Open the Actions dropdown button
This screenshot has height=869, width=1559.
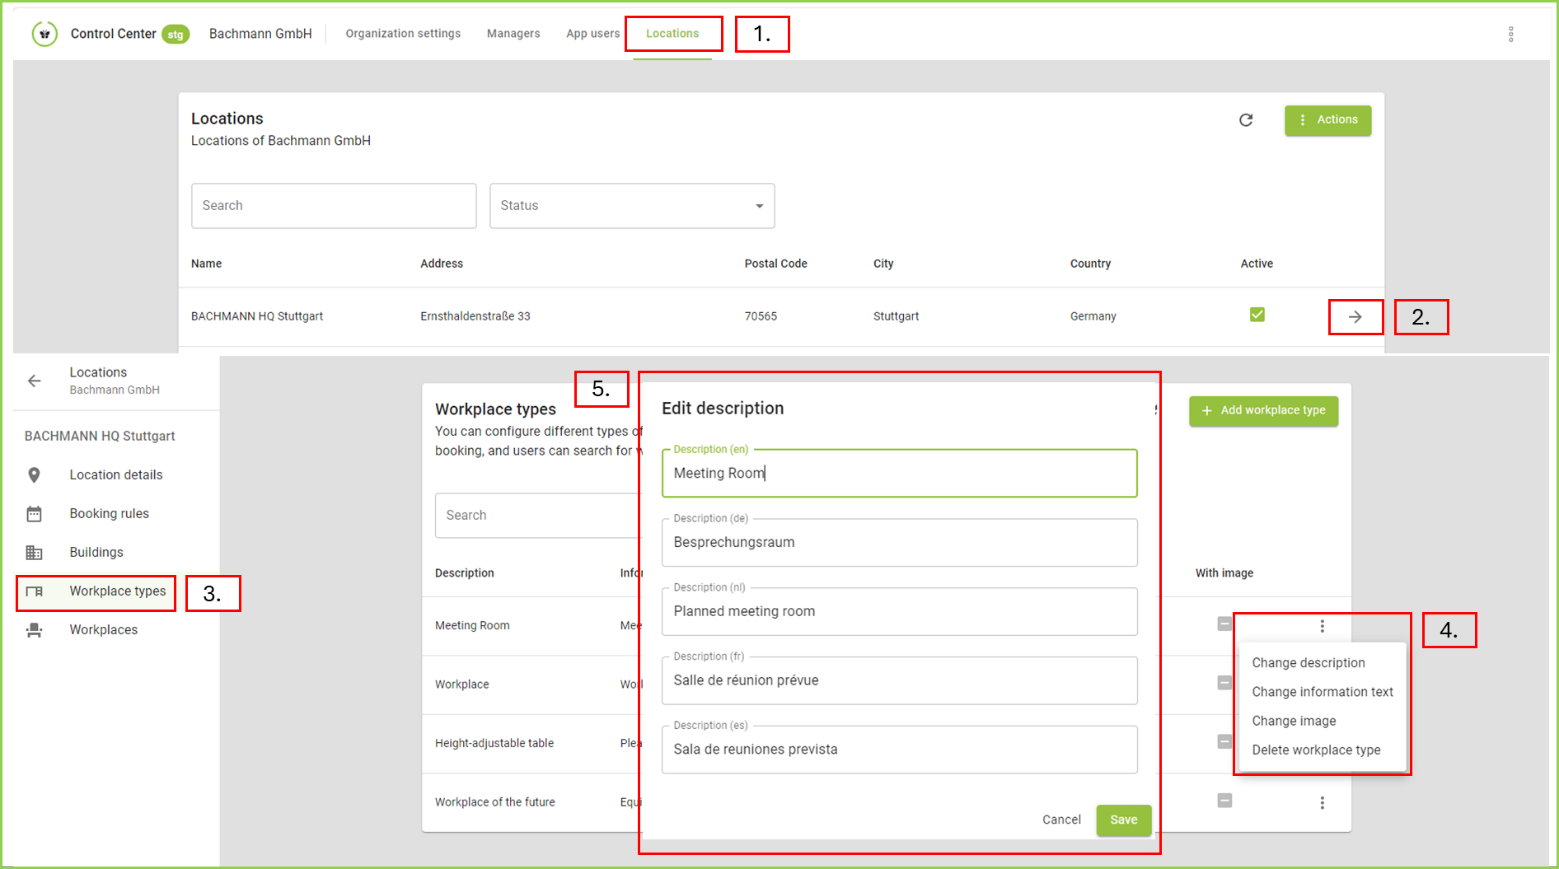(1327, 120)
